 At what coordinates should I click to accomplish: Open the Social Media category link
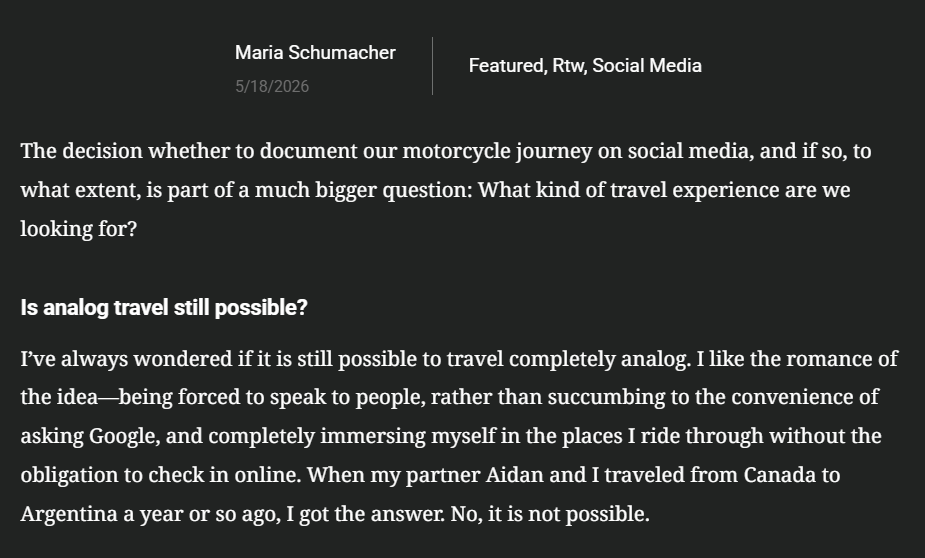[647, 65]
